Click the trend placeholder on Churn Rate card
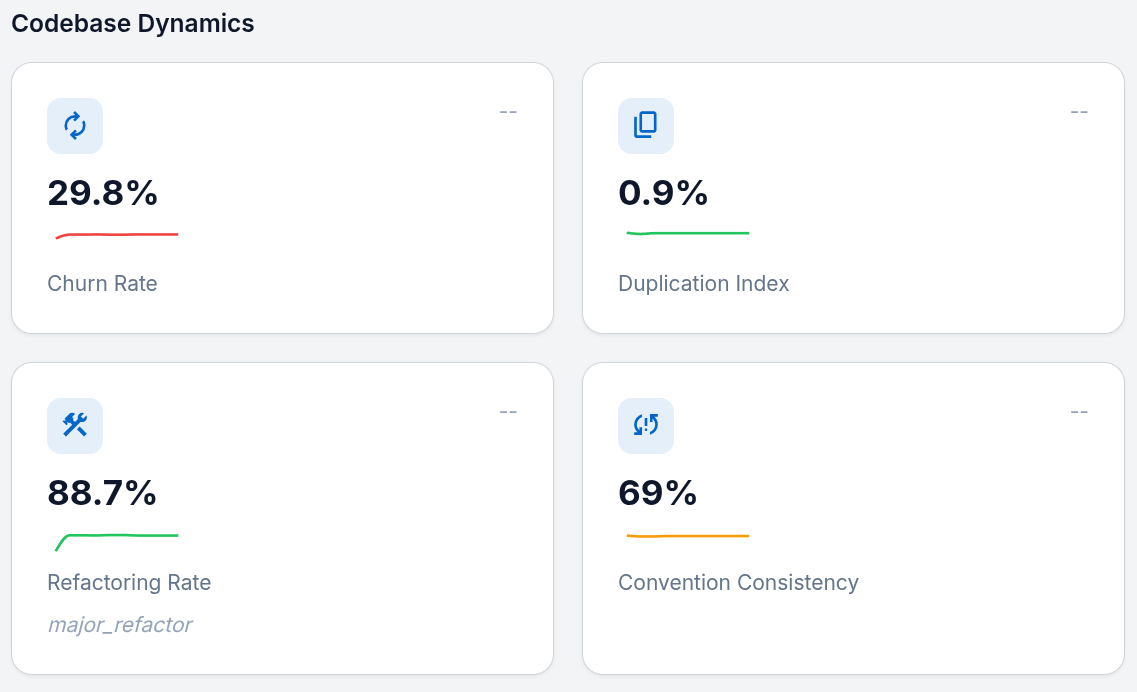The width and height of the screenshot is (1137, 692). pyautogui.click(x=508, y=112)
